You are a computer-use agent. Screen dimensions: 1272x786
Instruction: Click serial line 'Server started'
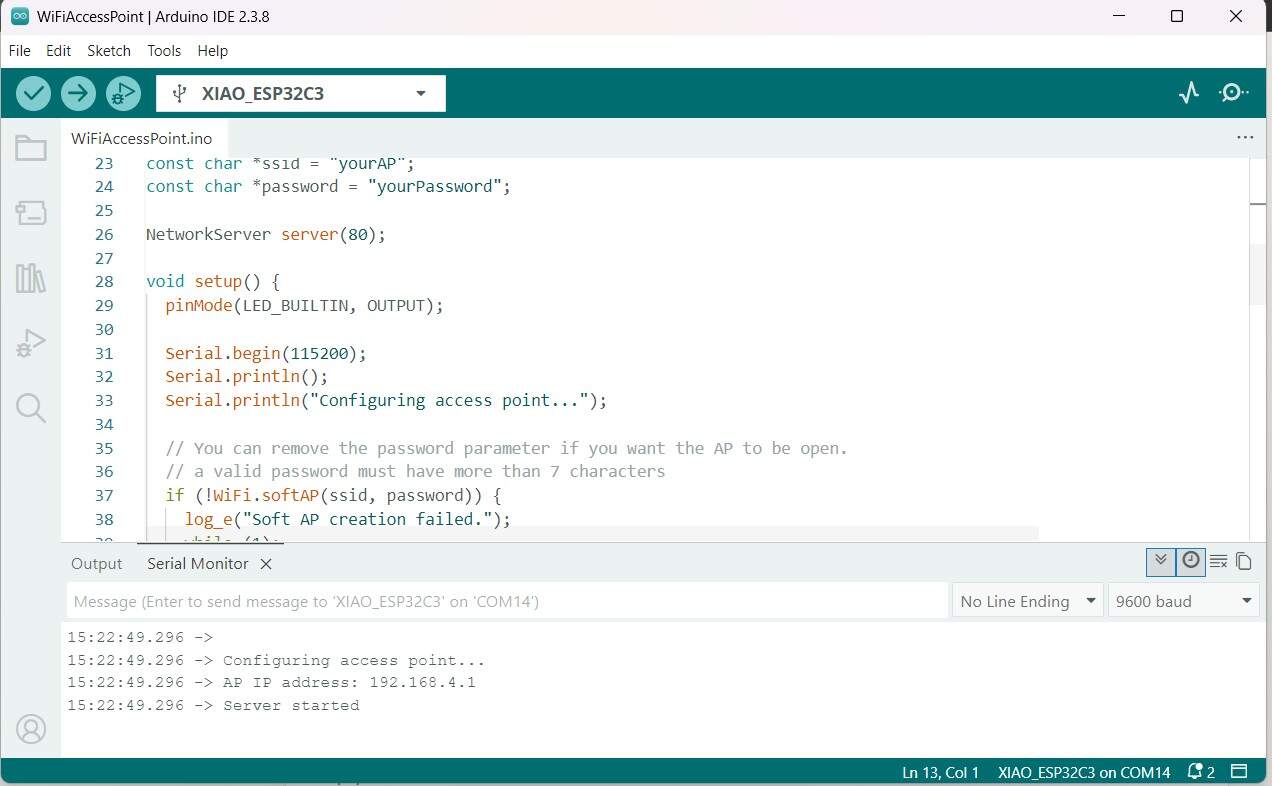291,706
